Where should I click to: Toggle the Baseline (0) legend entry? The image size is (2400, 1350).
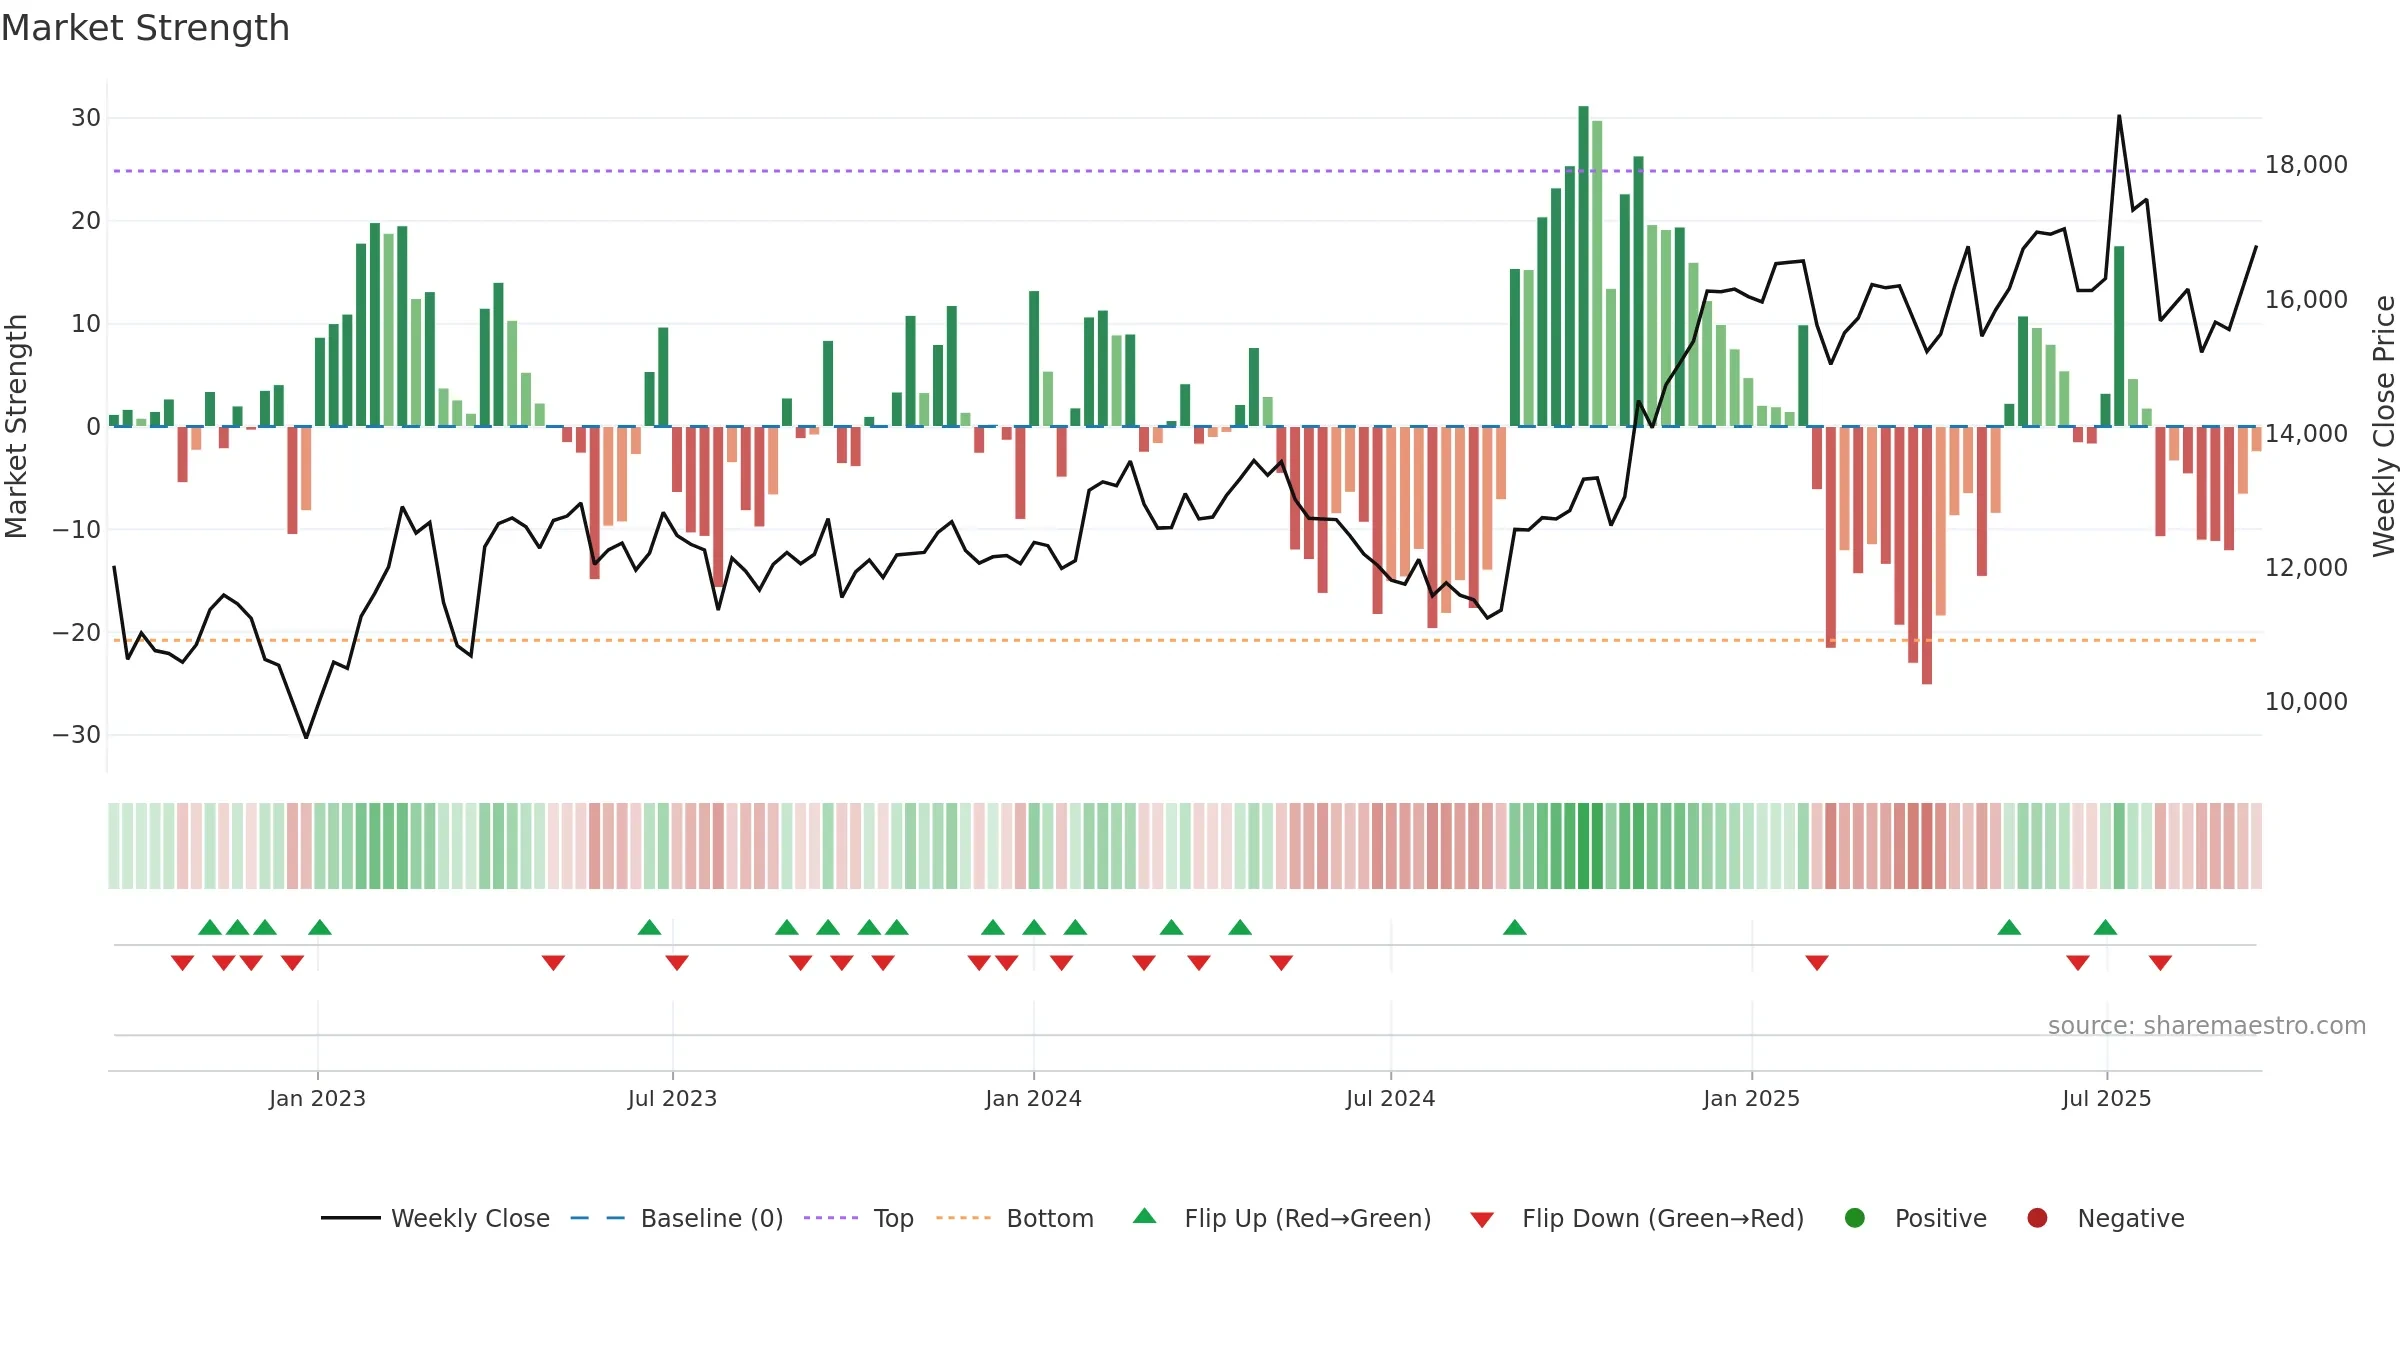[x=676, y=1218]
